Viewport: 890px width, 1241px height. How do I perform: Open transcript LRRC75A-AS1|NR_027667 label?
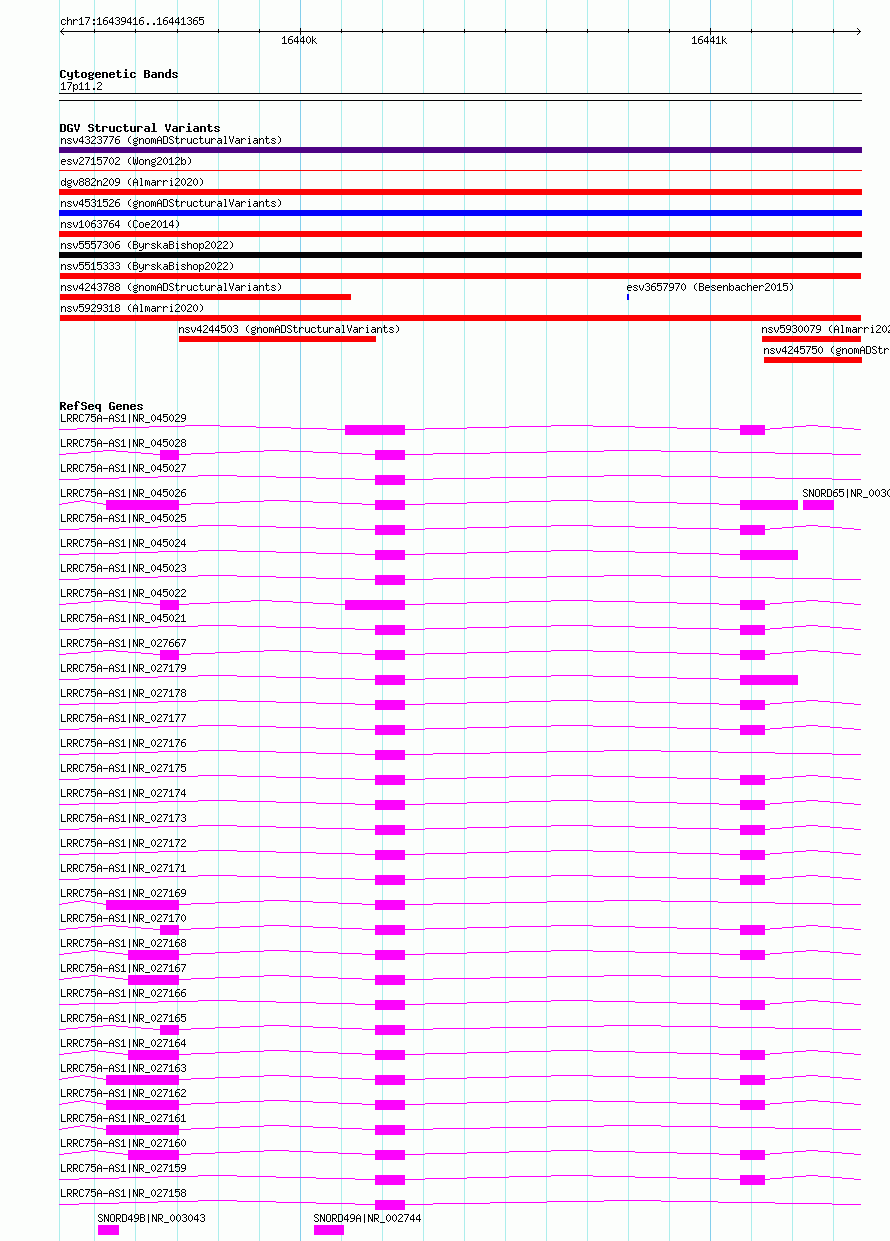(123, 643)
